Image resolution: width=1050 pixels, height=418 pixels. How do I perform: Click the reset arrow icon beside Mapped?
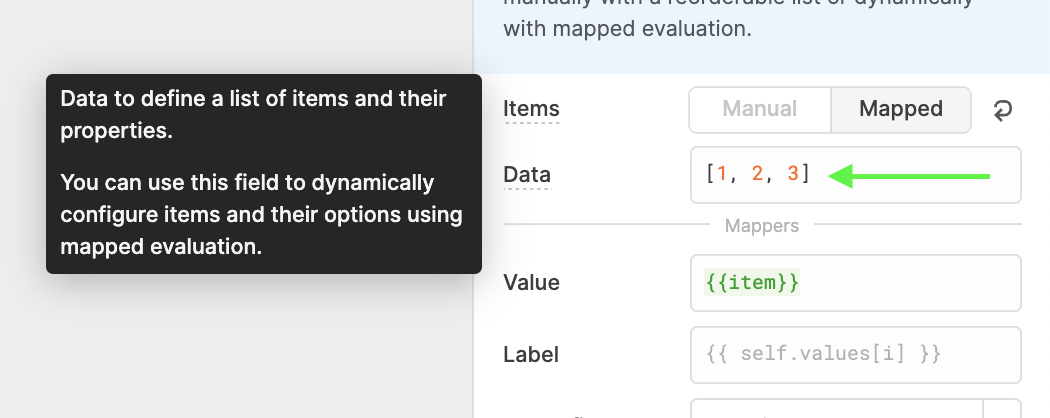pos(1002,111)
